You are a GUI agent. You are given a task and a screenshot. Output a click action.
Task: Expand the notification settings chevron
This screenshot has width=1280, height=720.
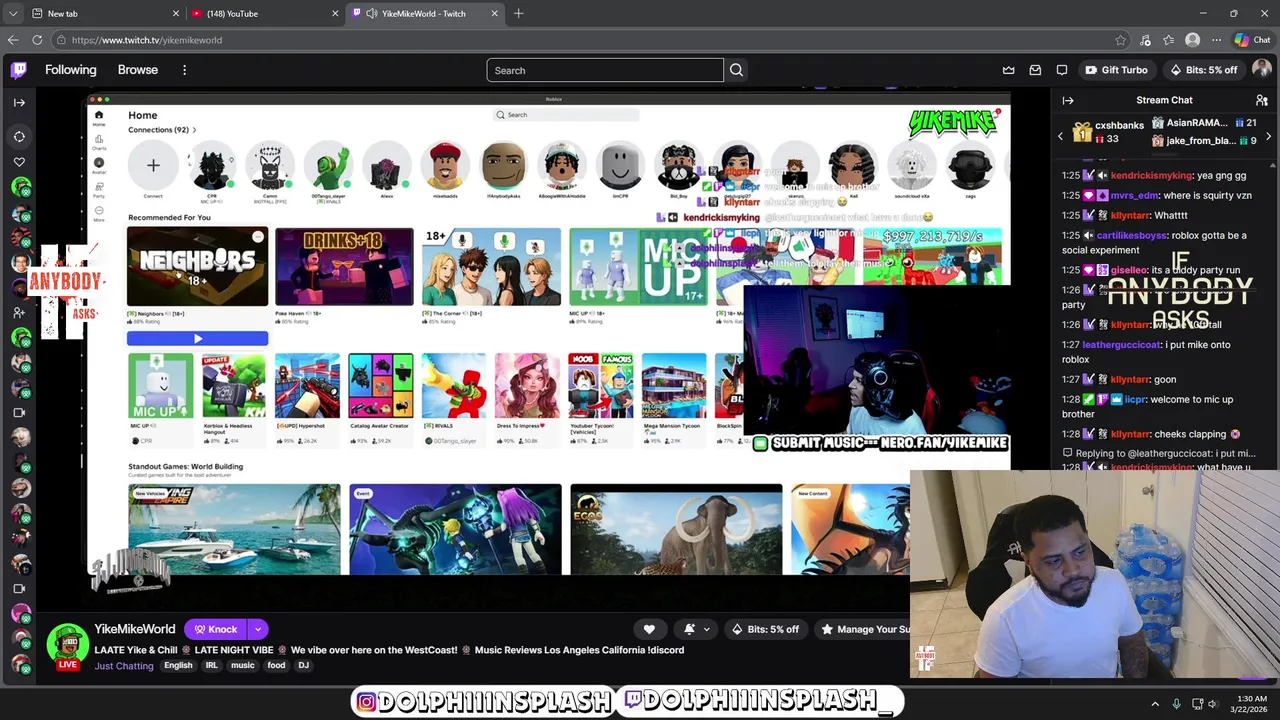[706, 629]
